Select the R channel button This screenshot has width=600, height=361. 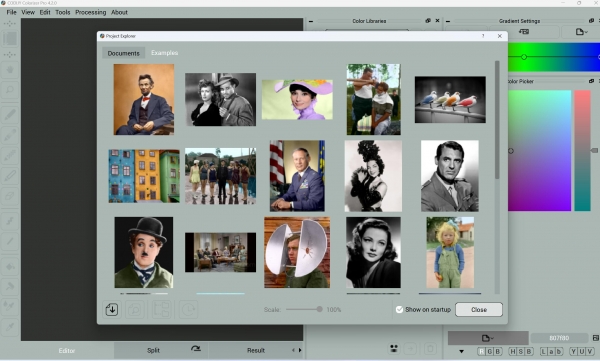481,351
